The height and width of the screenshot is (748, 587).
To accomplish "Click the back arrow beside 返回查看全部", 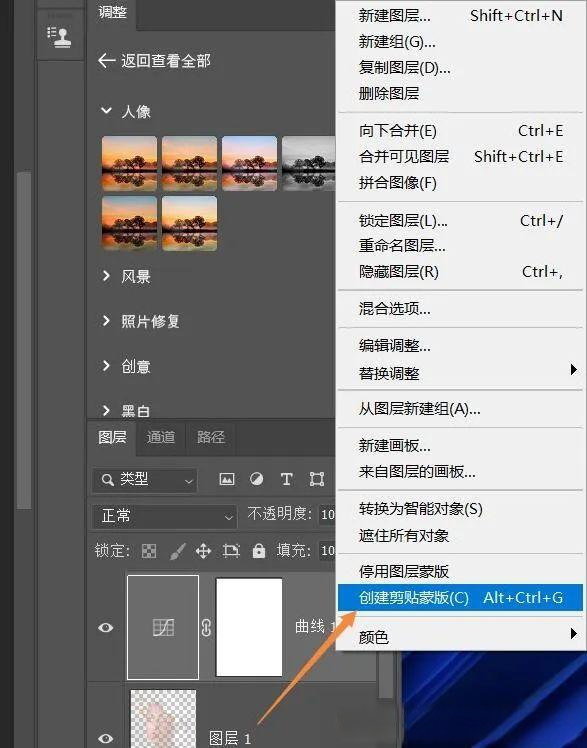I will (106, 61).
